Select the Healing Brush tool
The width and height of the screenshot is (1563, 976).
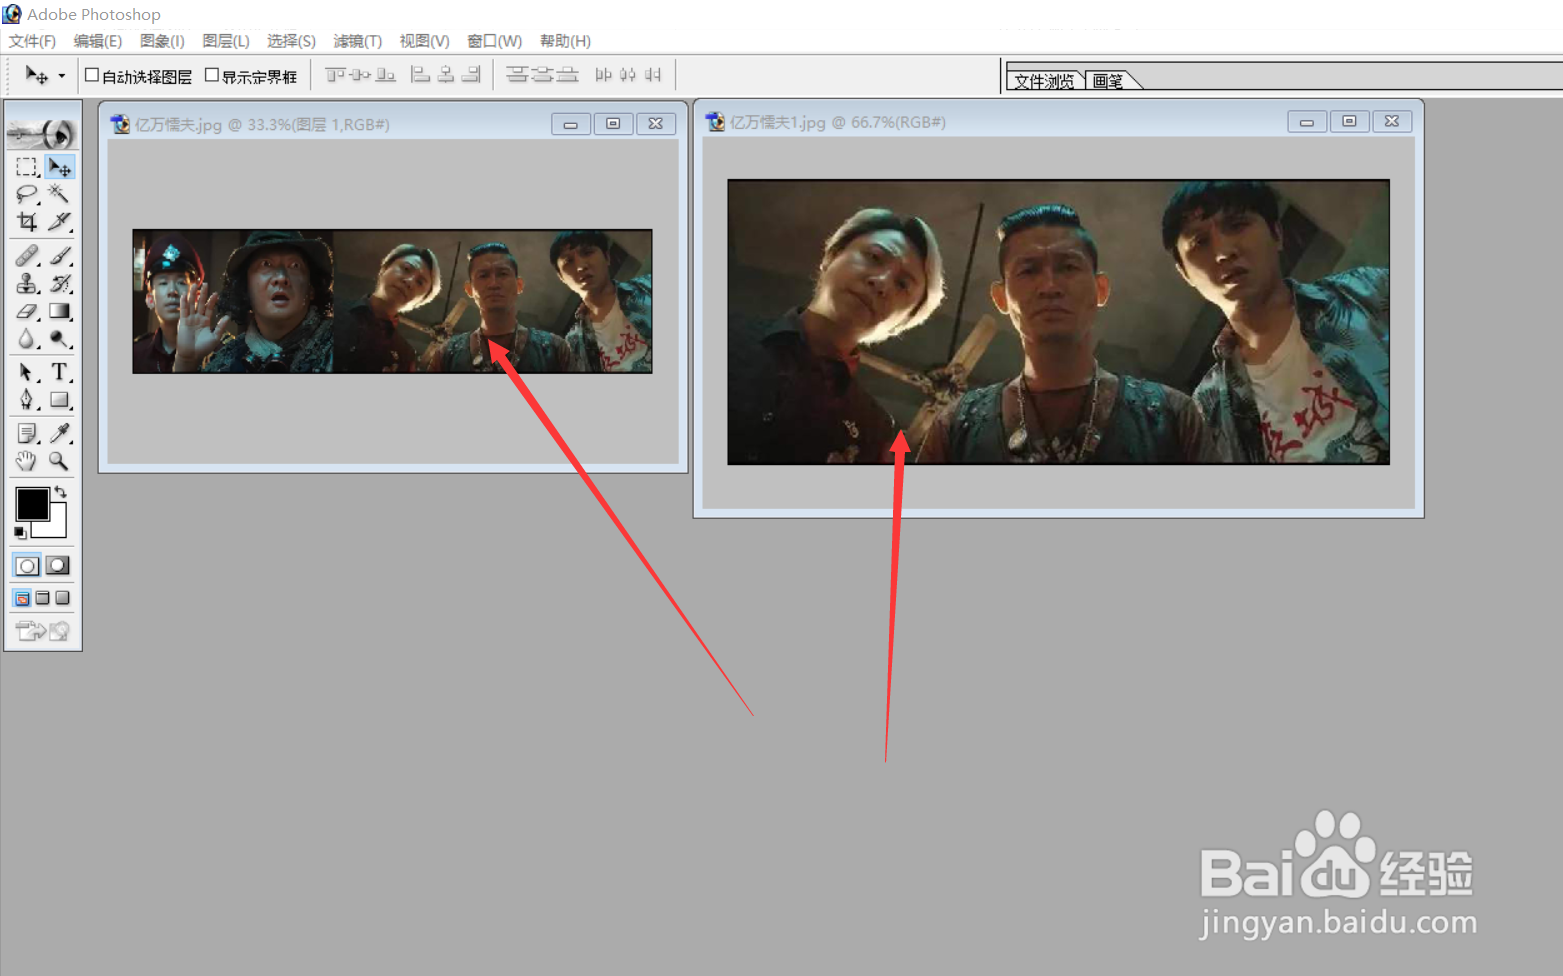click(x=27, y=256)
